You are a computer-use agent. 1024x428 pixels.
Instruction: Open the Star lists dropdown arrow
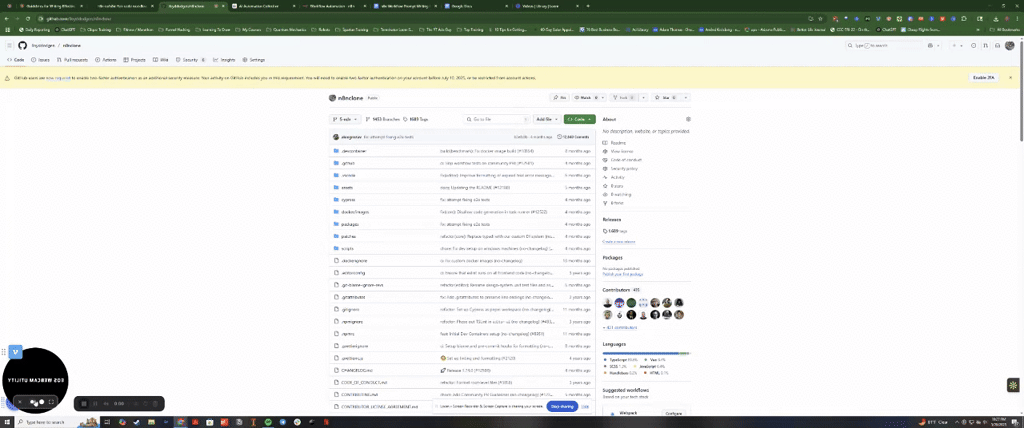pos(686,97)
